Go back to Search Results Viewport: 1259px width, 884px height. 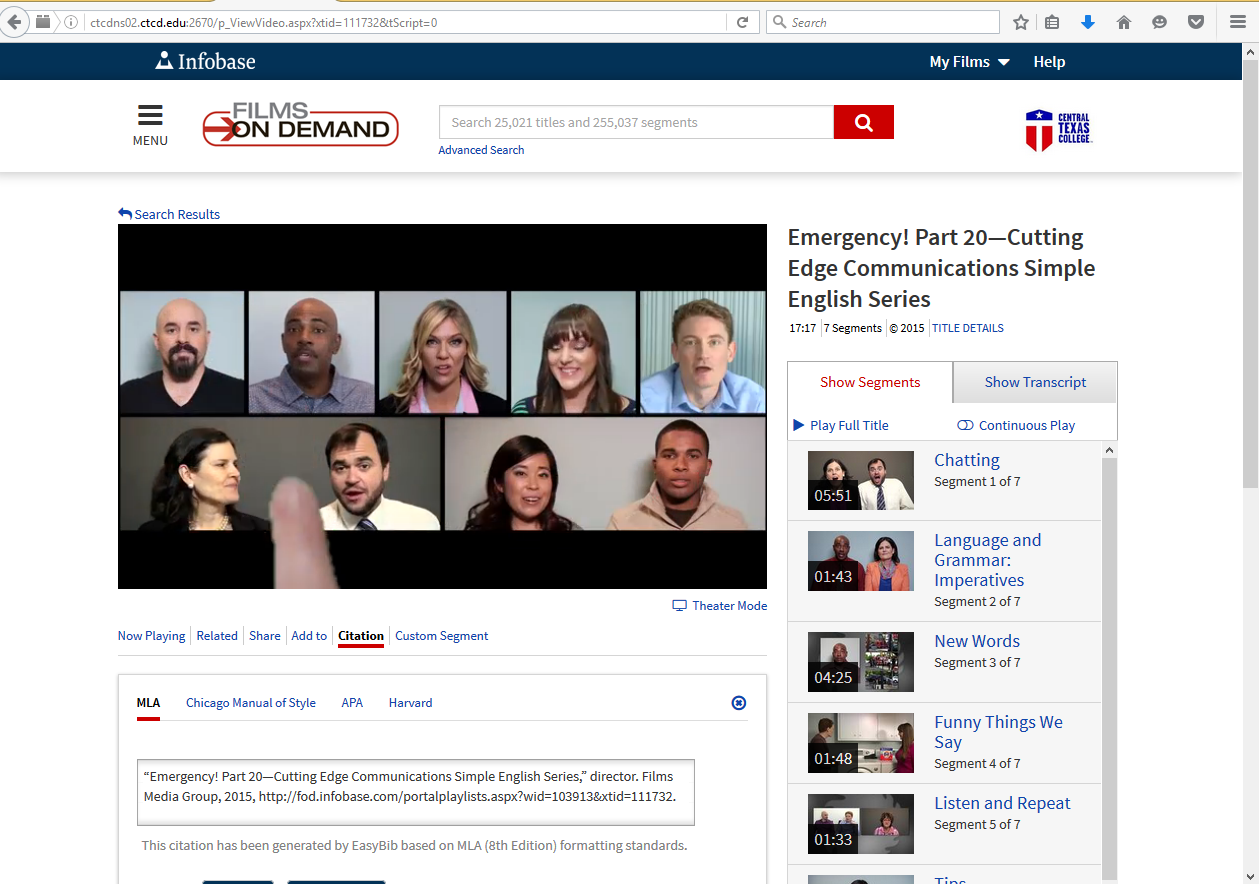169,214
